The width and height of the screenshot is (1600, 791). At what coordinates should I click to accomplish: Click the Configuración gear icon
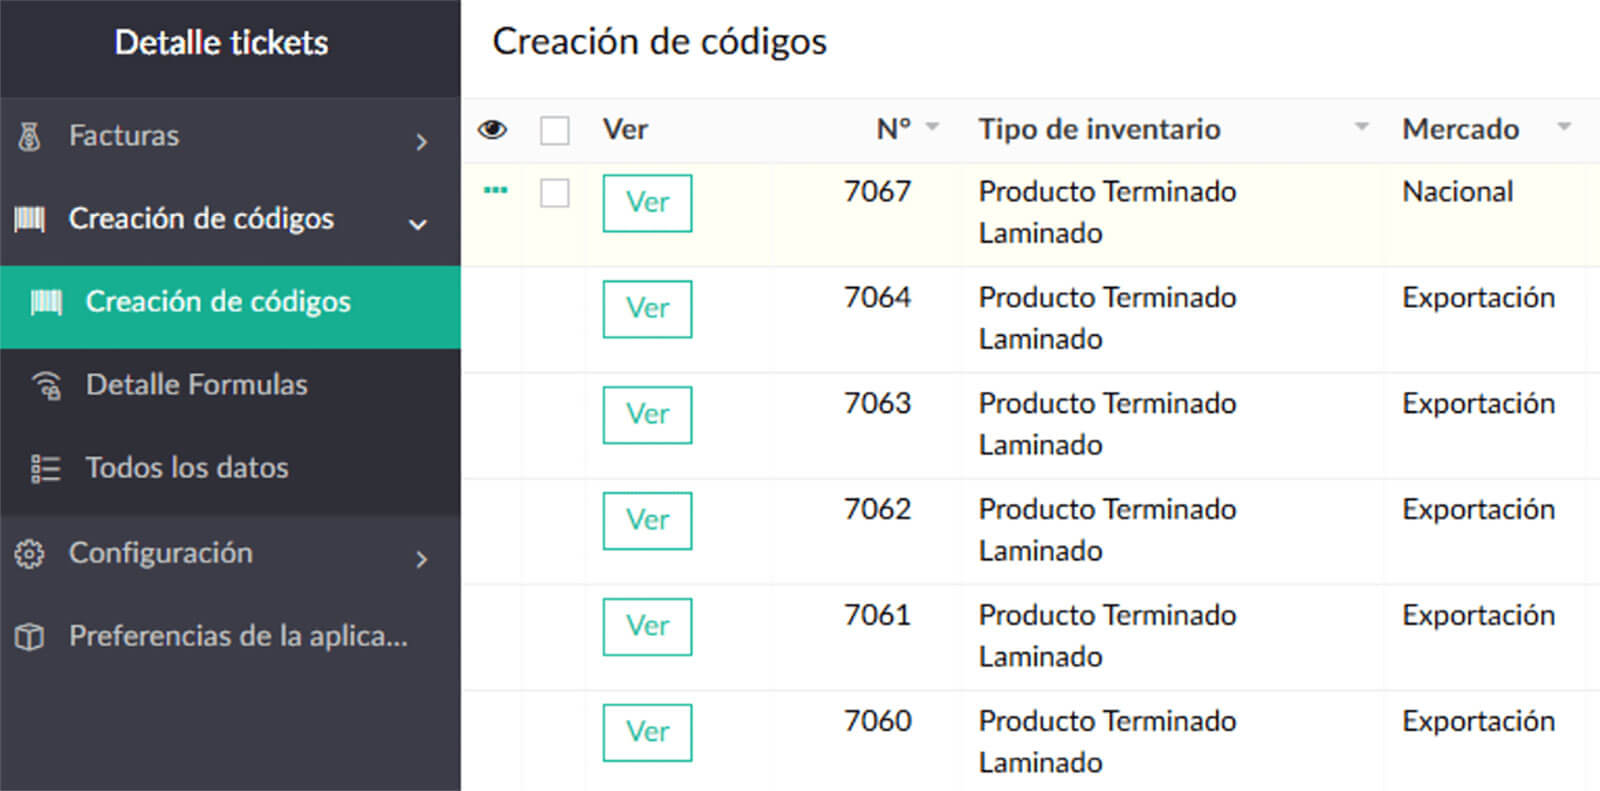[30, 553]
